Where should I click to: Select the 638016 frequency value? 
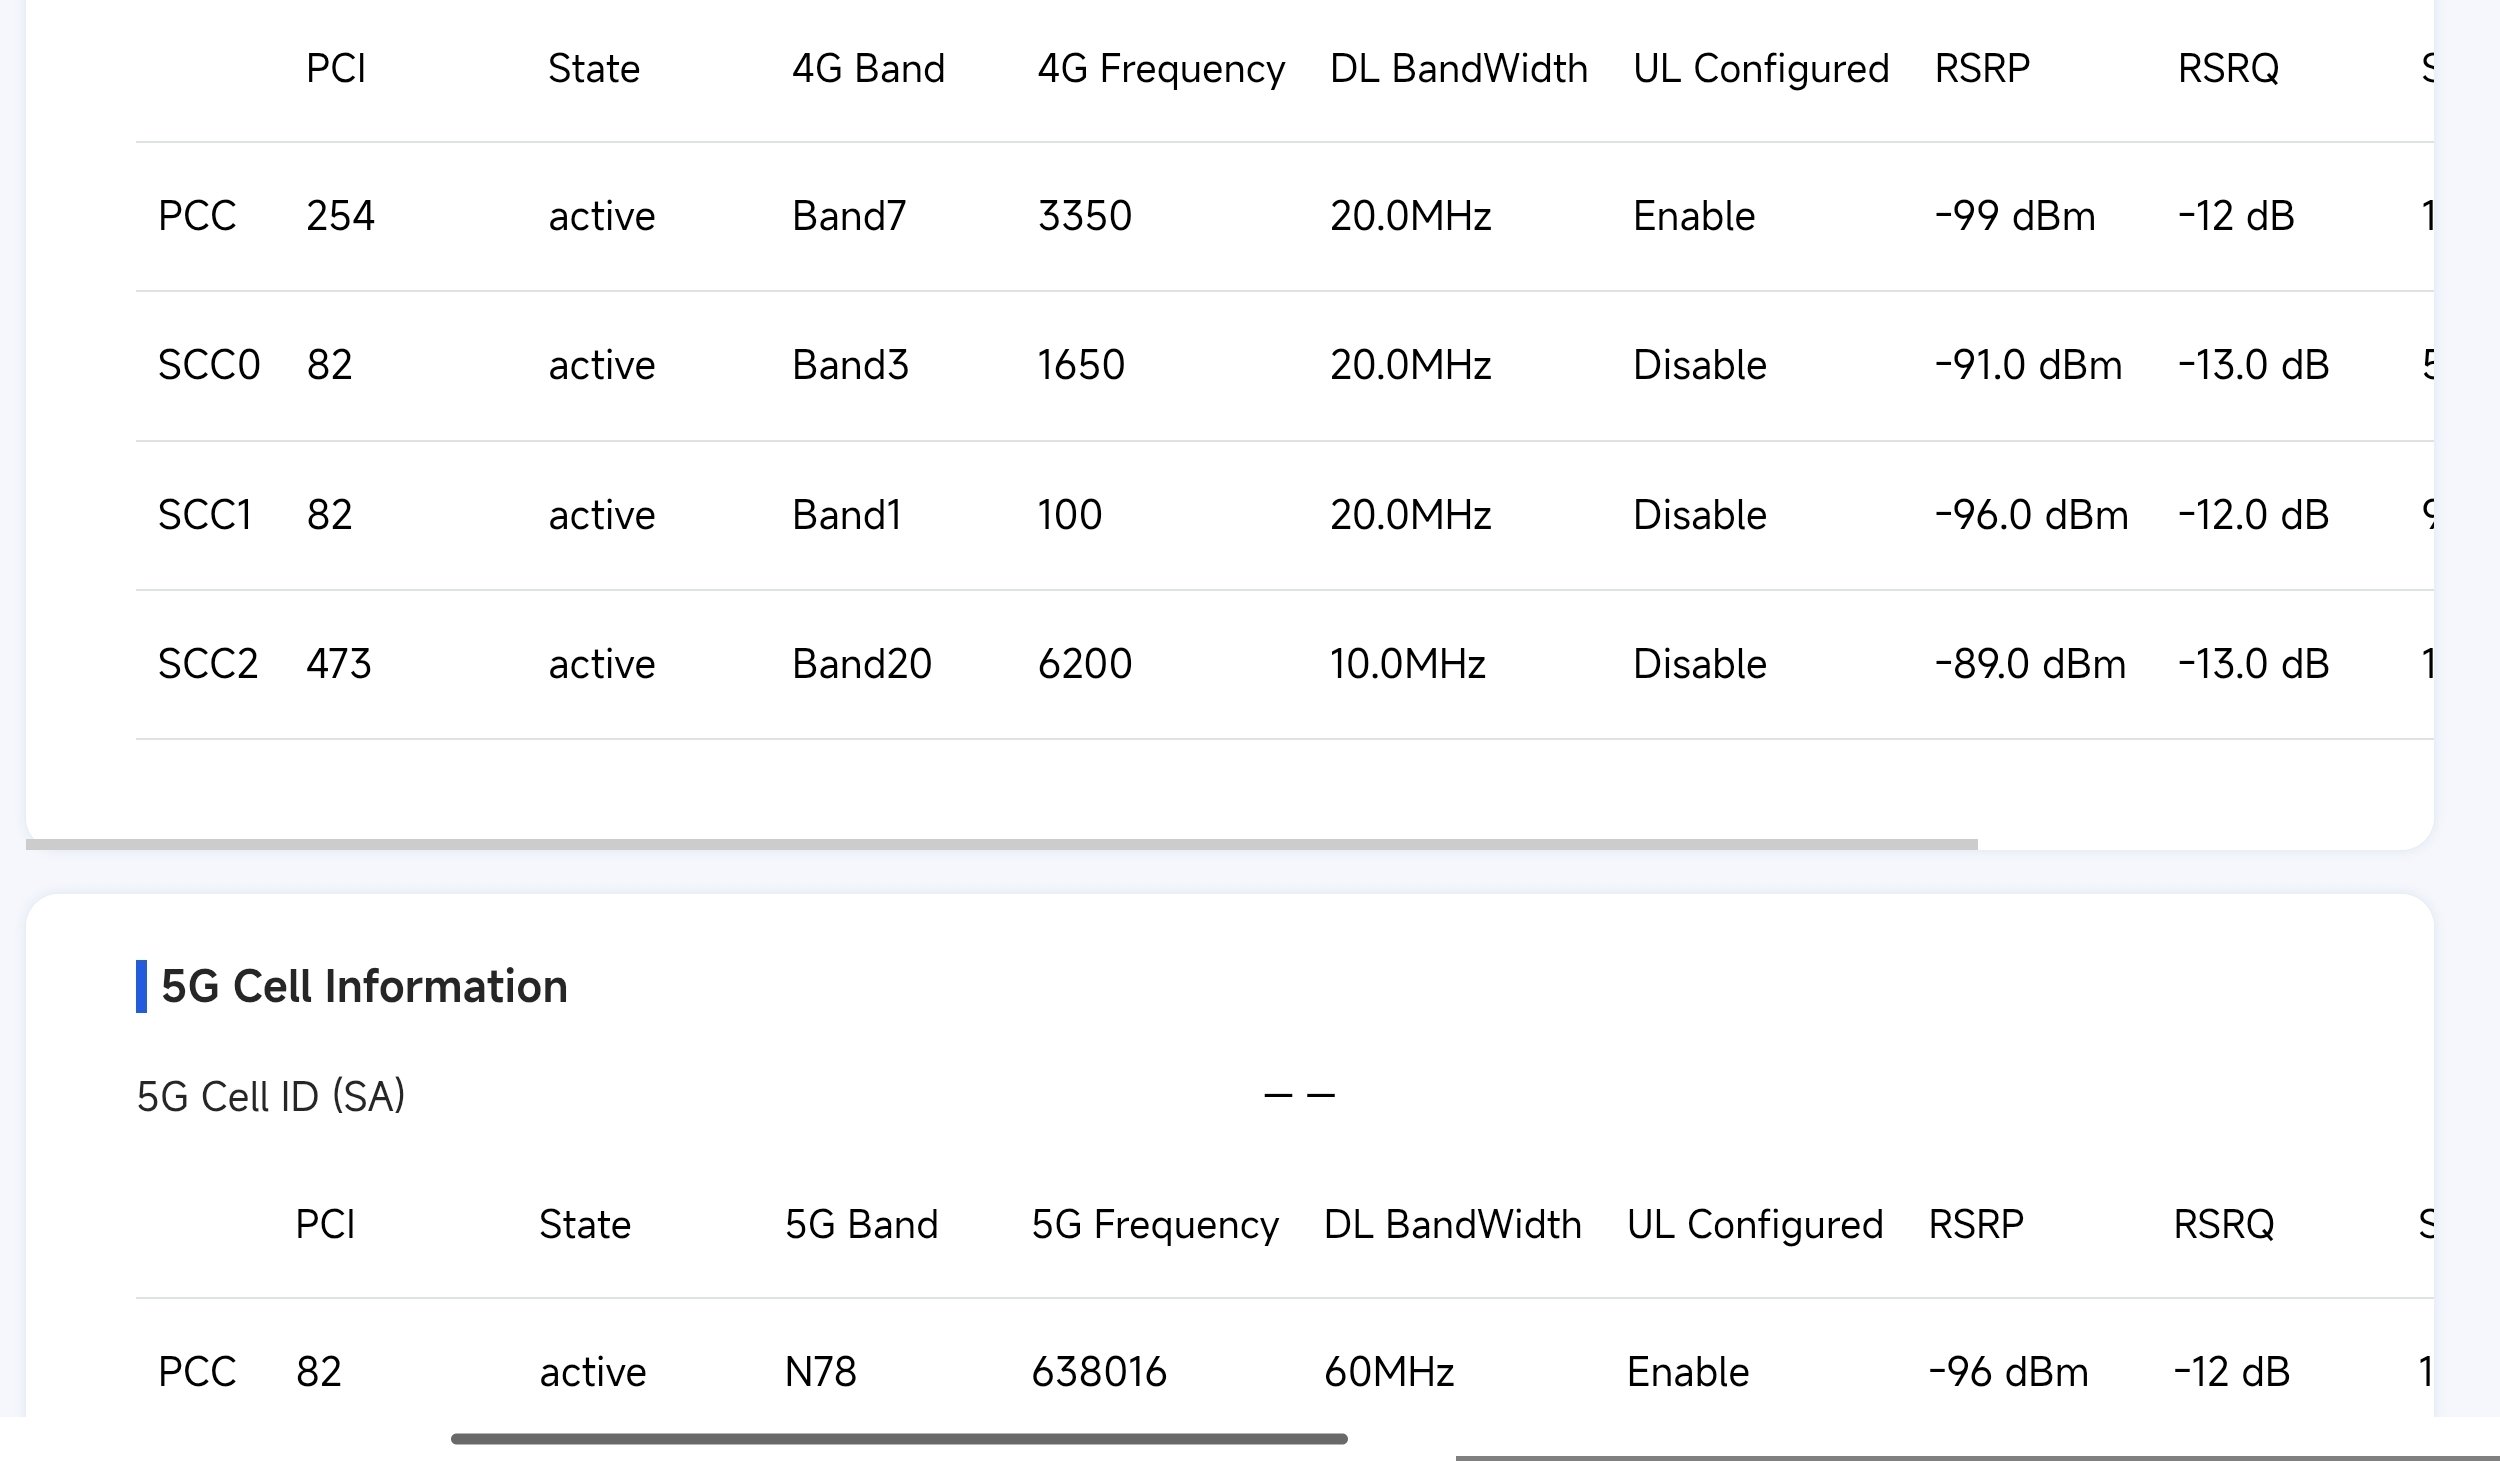click(1098, 1372)
